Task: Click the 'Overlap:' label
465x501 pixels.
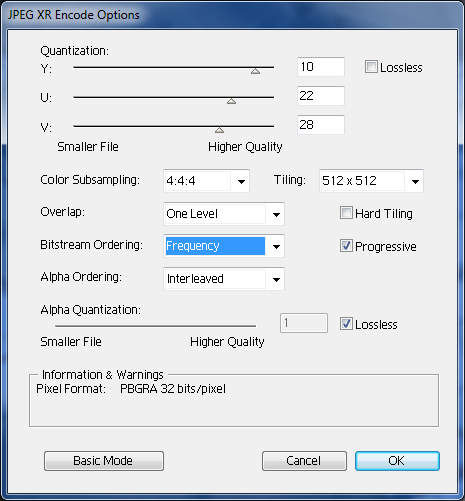Action: 62,212
